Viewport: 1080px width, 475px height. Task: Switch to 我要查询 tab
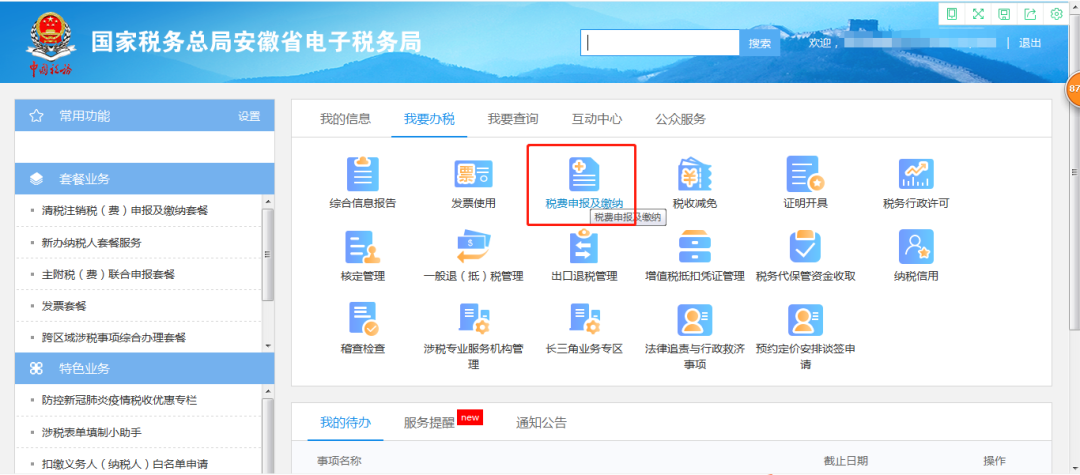coord(513,119)
